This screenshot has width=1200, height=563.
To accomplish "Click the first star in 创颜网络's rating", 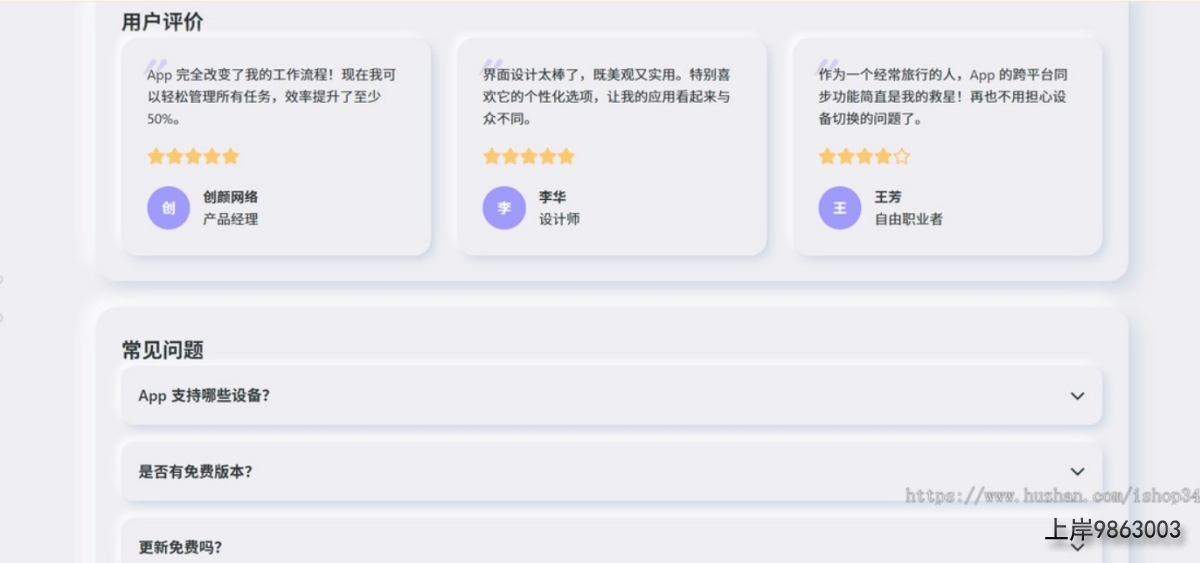I will [x=156, y=157].
